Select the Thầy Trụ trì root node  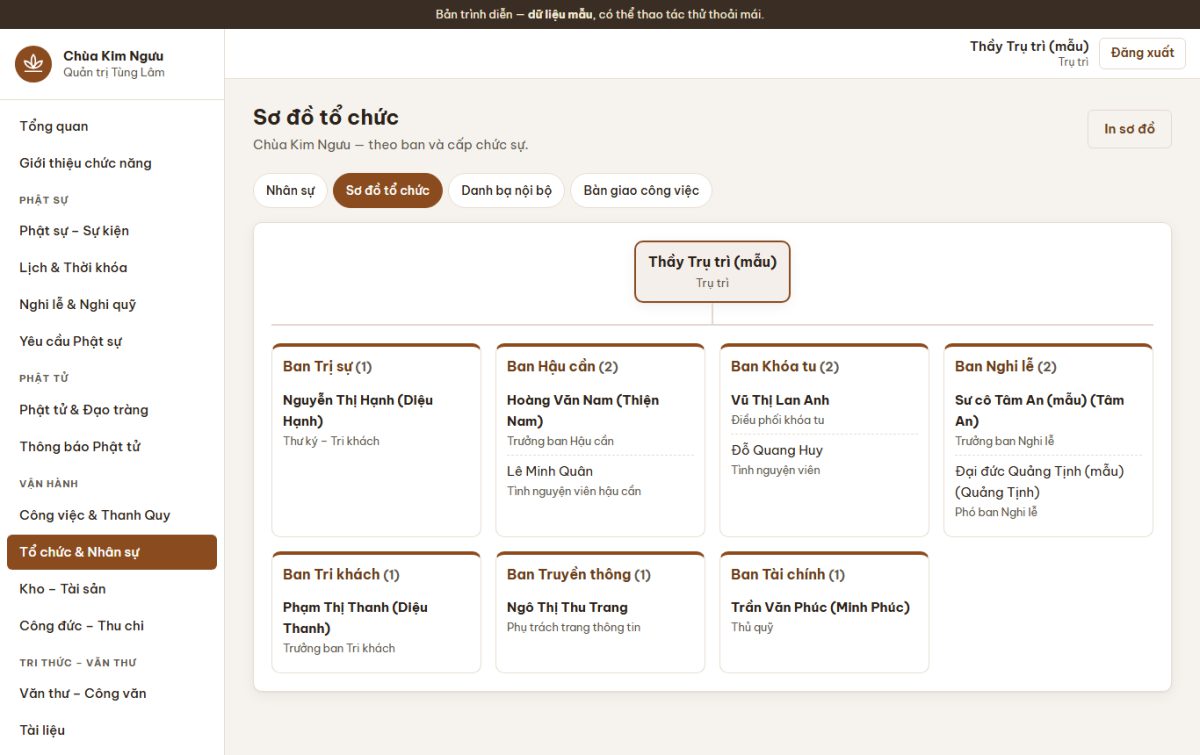pos(712,271)
